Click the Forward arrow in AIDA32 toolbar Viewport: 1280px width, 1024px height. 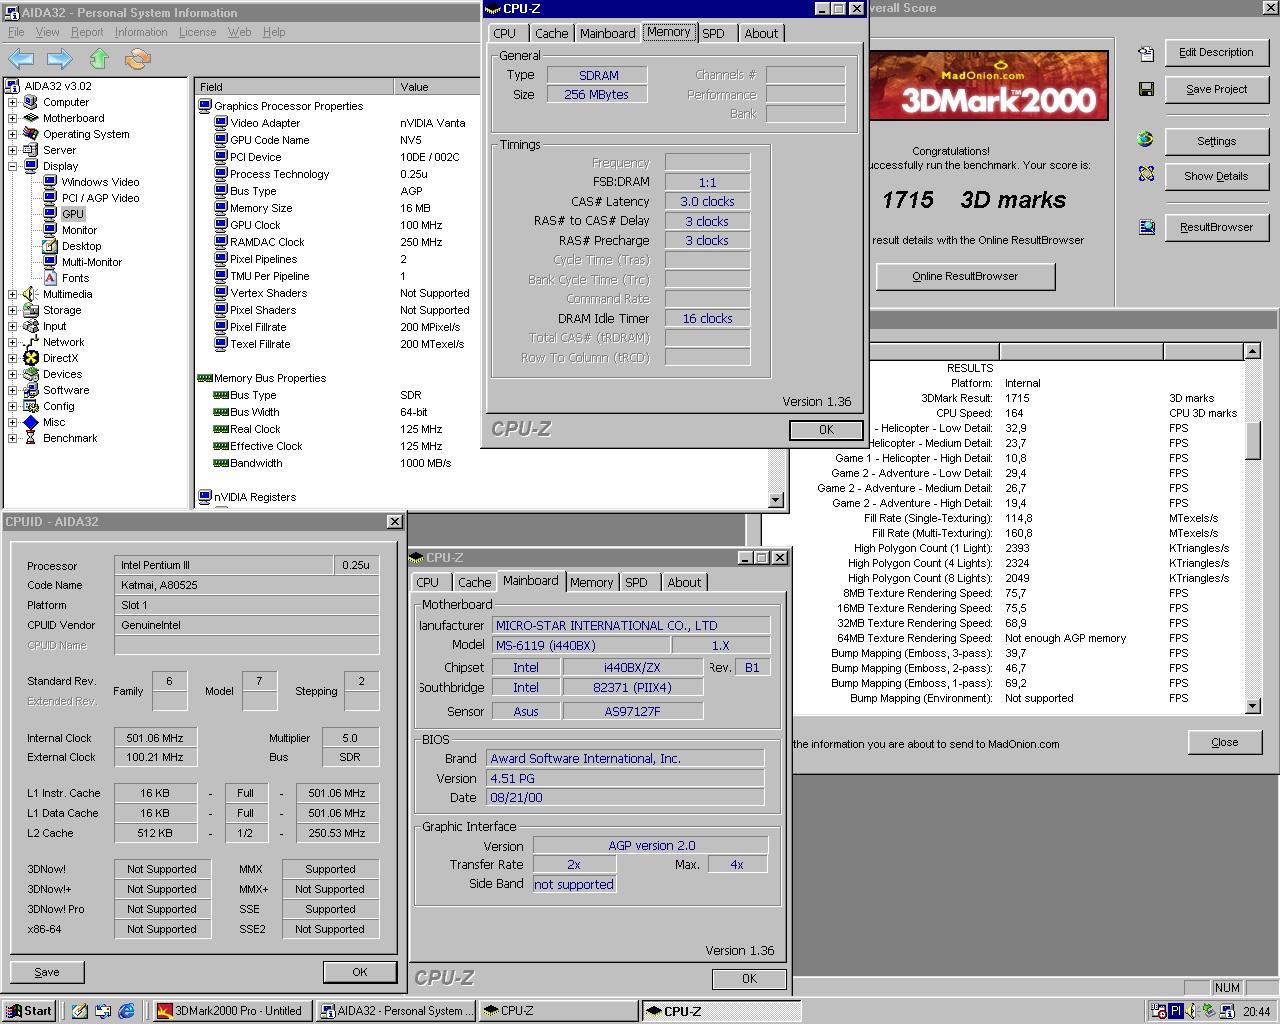pos(59,59)
